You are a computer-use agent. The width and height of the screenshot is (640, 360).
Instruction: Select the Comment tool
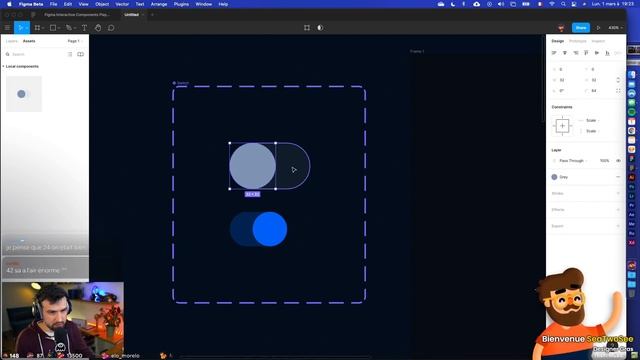(111, 28)
